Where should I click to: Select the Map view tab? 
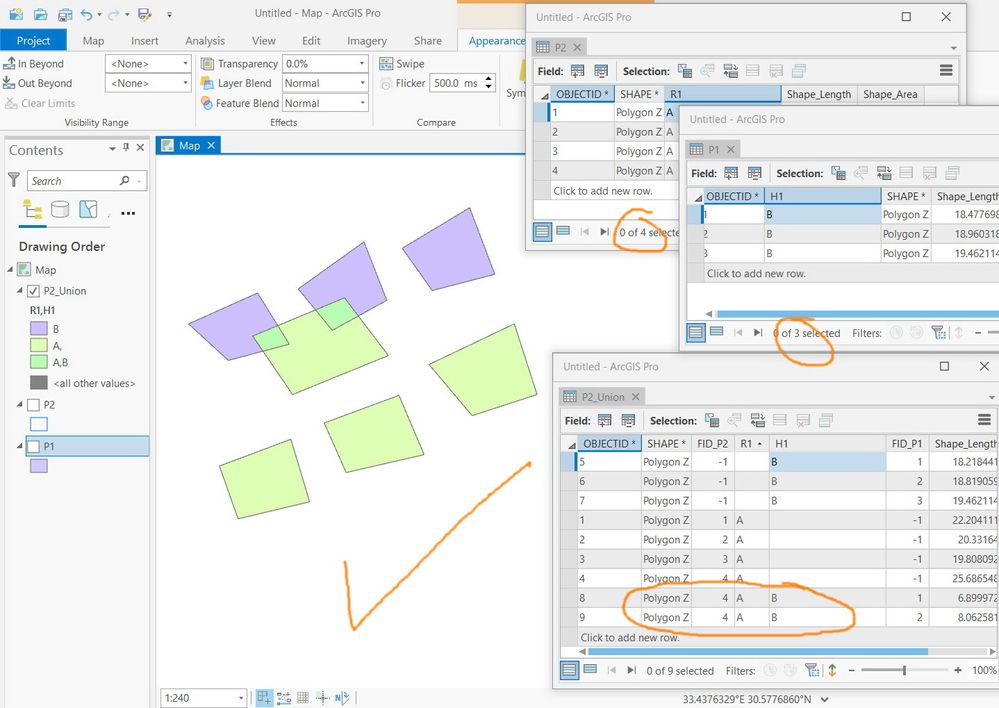point(189,145)
